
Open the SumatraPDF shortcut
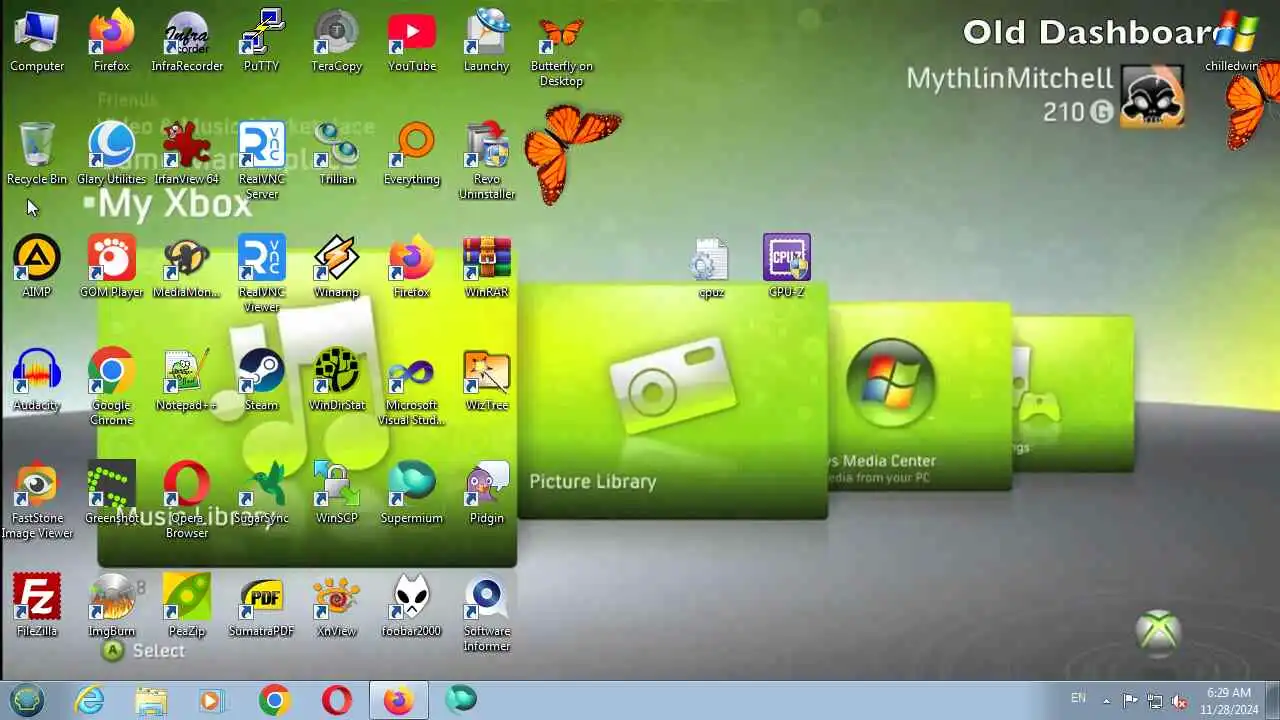[x=261, y=606]
